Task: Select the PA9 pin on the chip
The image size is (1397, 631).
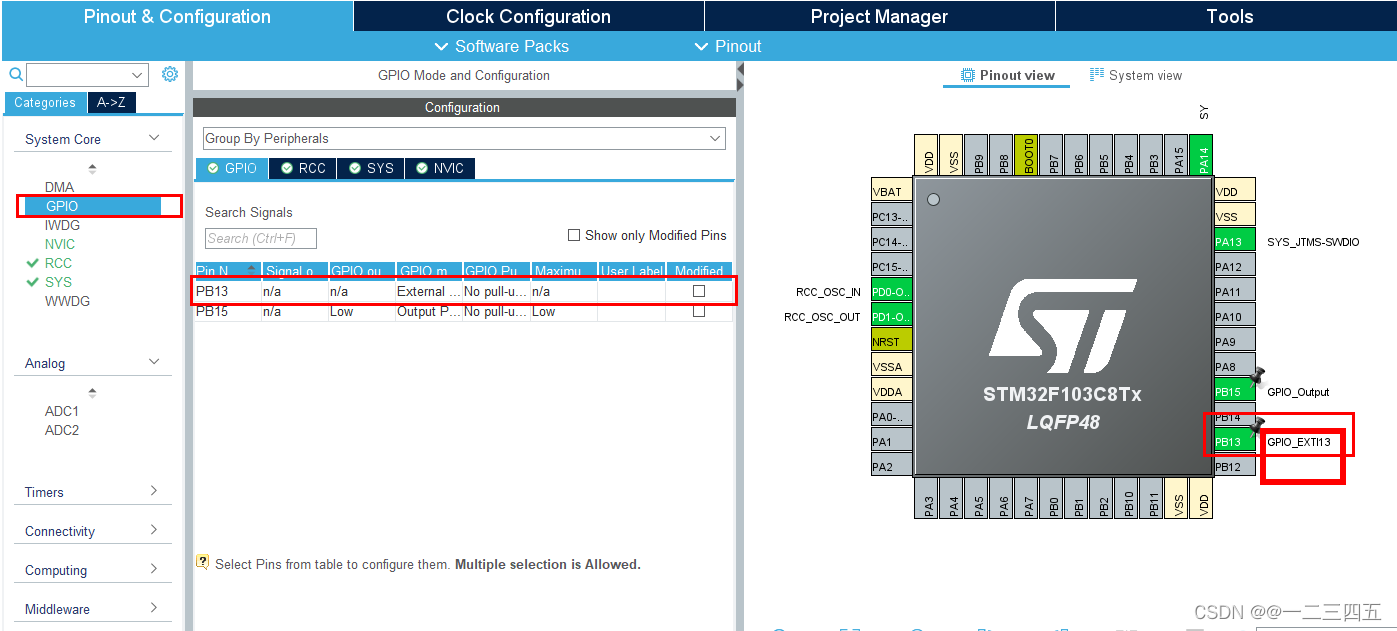Action: pyautogui.click(x=1234, y=341)
